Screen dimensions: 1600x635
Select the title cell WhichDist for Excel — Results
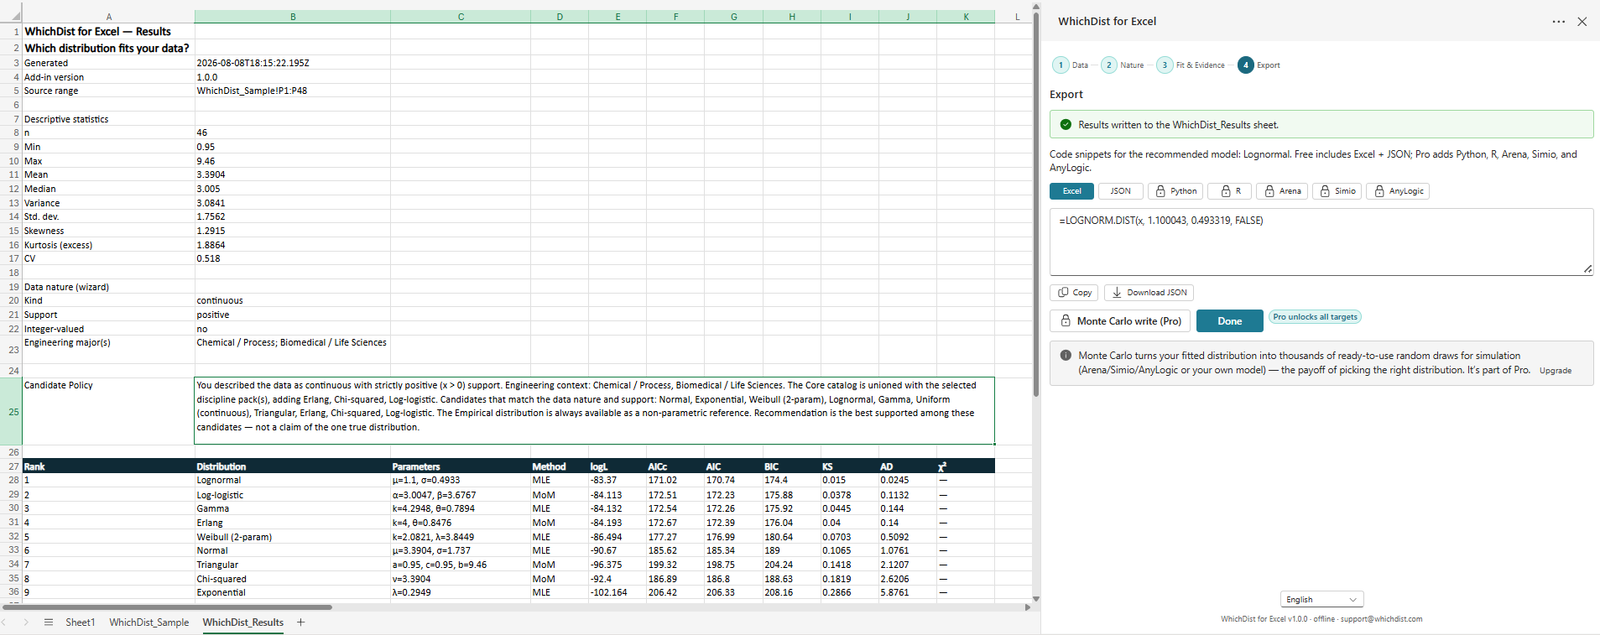pyautogui.click(x=108, y=32)
